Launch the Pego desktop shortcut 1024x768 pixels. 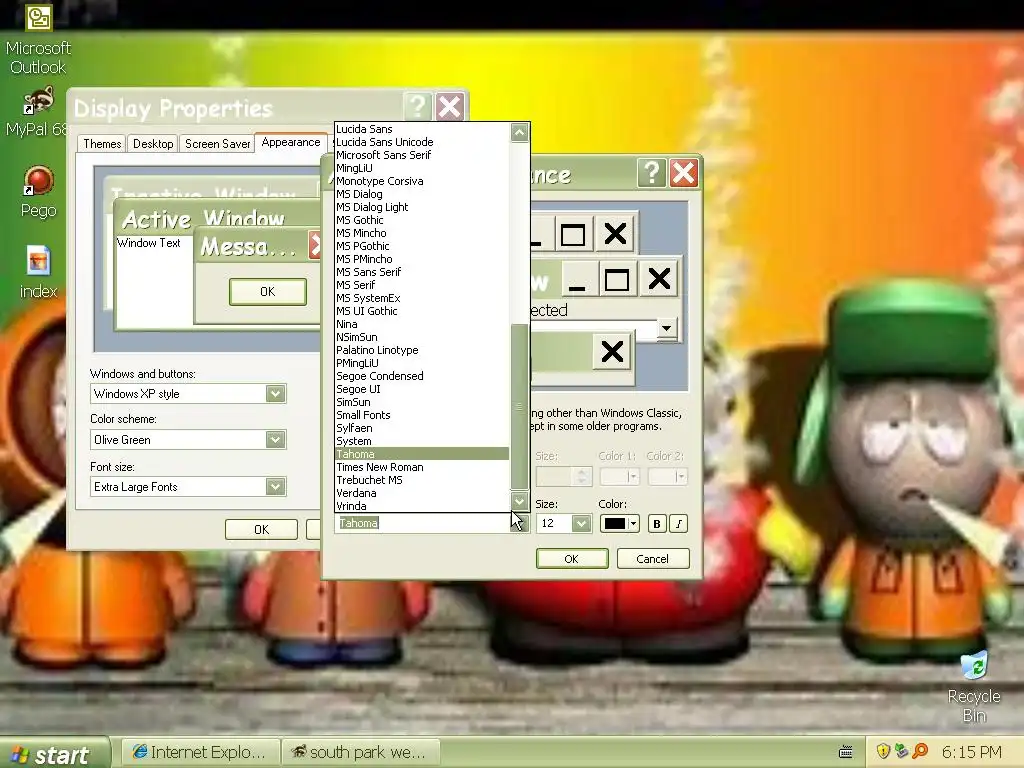tap(39, 192)
